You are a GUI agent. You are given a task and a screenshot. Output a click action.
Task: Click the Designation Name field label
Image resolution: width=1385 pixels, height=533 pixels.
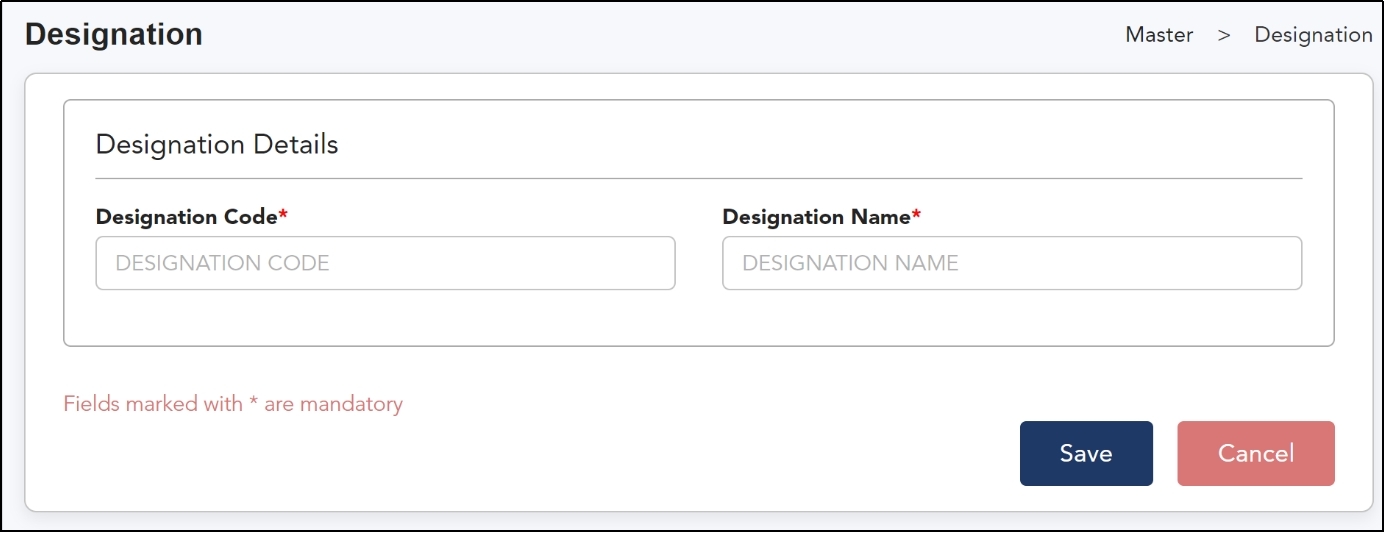pos(816,217)
